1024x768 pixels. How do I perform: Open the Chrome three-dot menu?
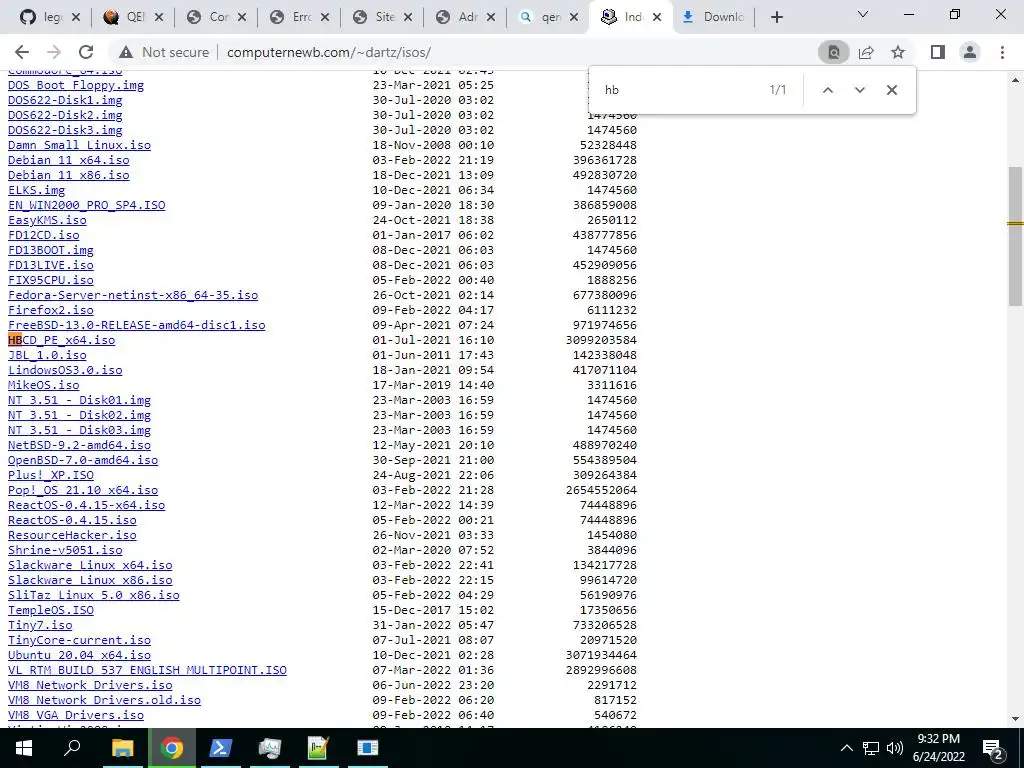(x=1002, y=52)
